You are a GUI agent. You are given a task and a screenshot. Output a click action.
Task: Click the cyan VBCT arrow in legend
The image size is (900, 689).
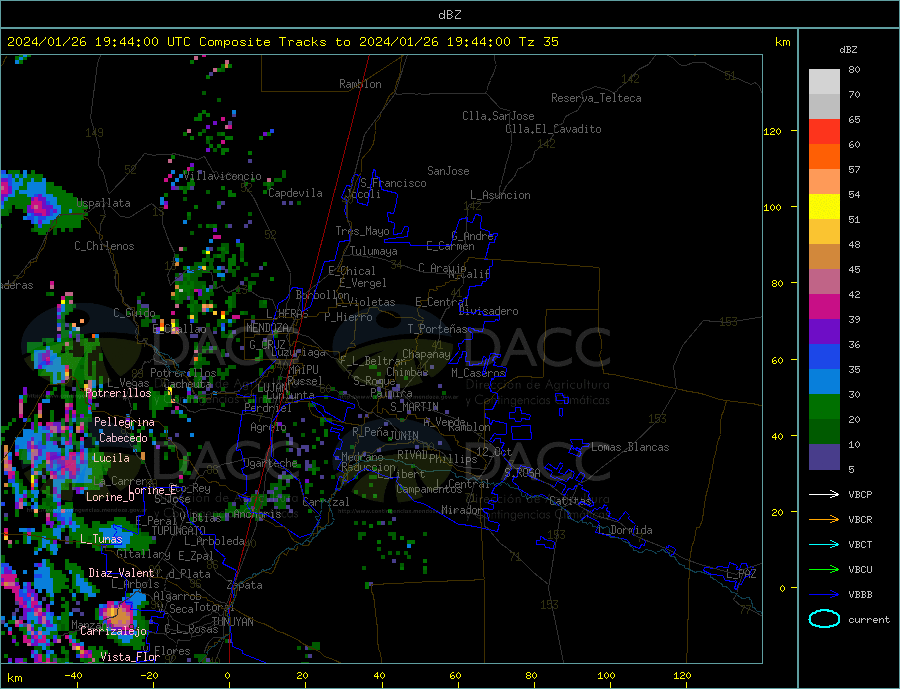tap(824, 544)
